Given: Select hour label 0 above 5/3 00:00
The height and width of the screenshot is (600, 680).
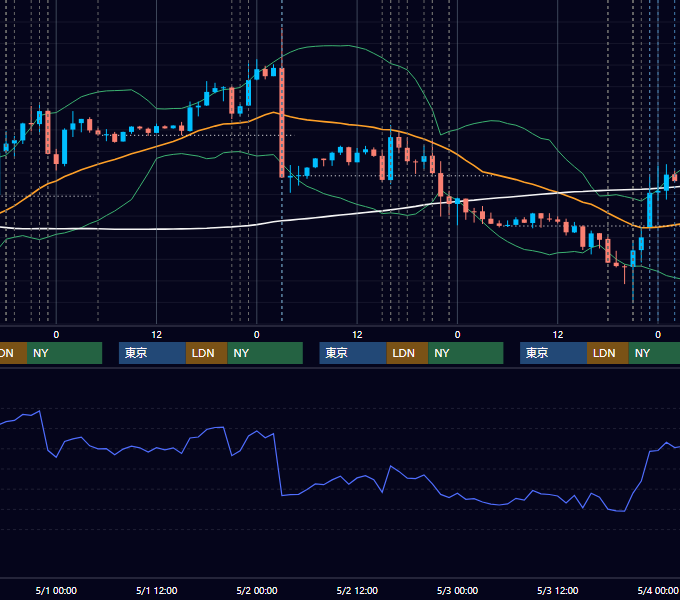Looking at the screenshot, I should tap(457, 335).
